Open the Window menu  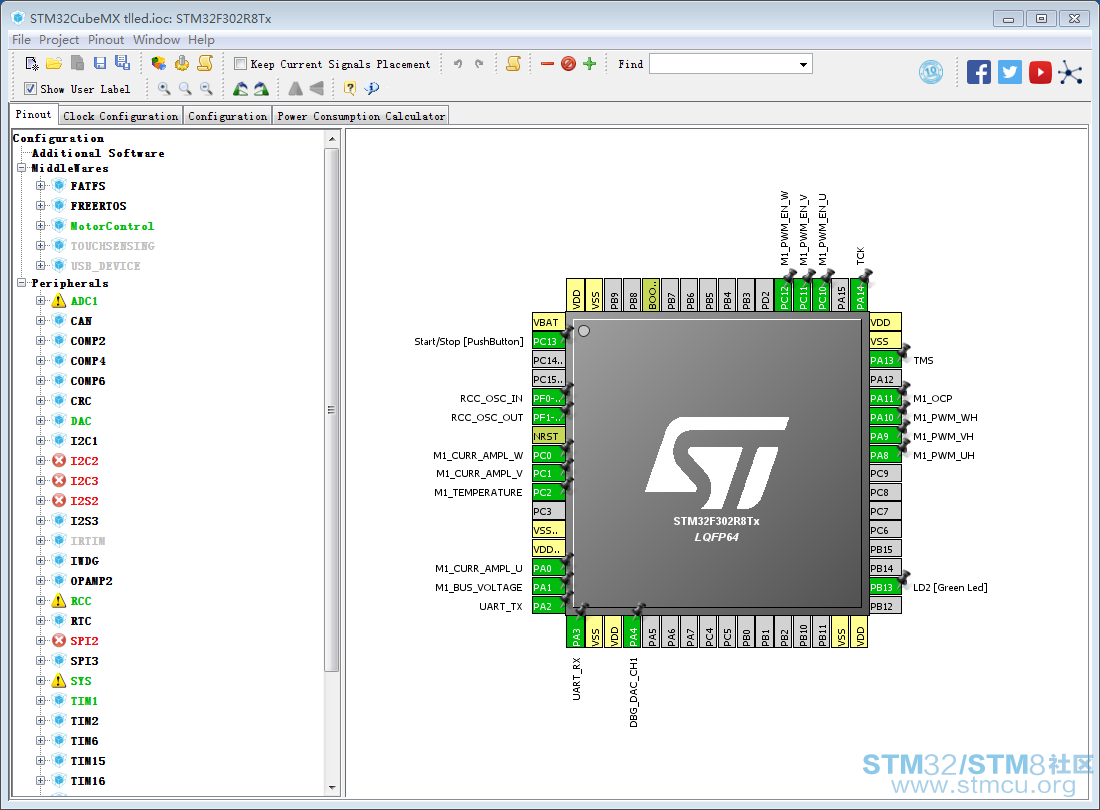[x=156, y=40]
